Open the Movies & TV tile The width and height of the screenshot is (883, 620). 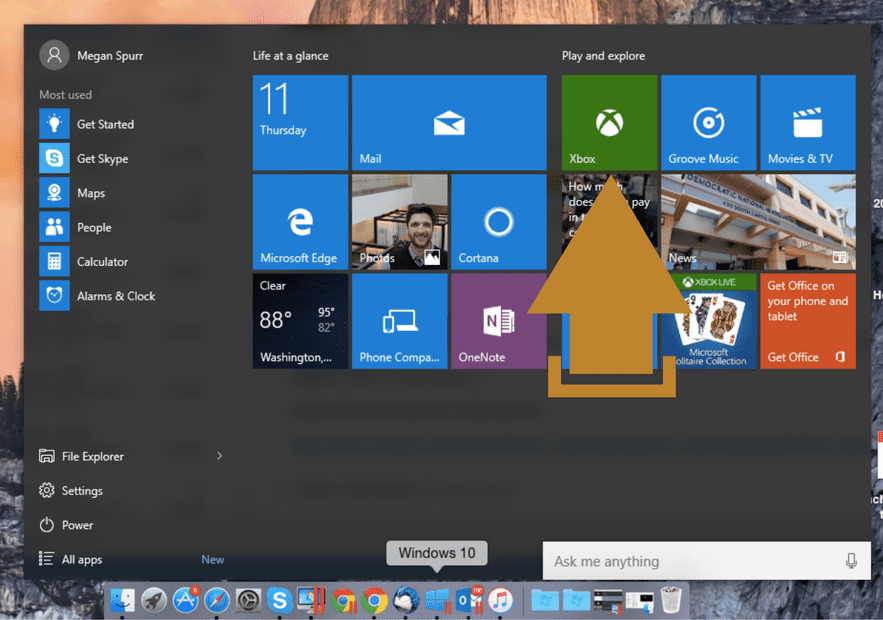[x=808, y=122]
